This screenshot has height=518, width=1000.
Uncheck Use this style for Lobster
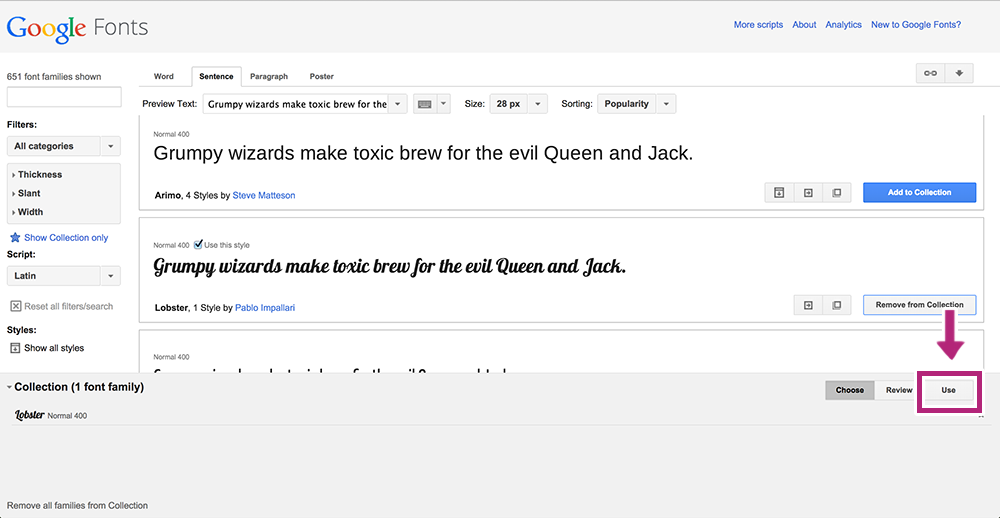[x=198, y=244]
